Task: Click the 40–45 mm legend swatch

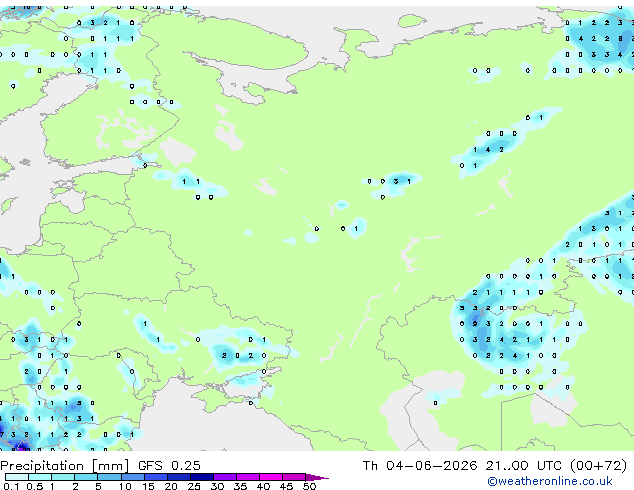Action: click(x=271, y=477)
